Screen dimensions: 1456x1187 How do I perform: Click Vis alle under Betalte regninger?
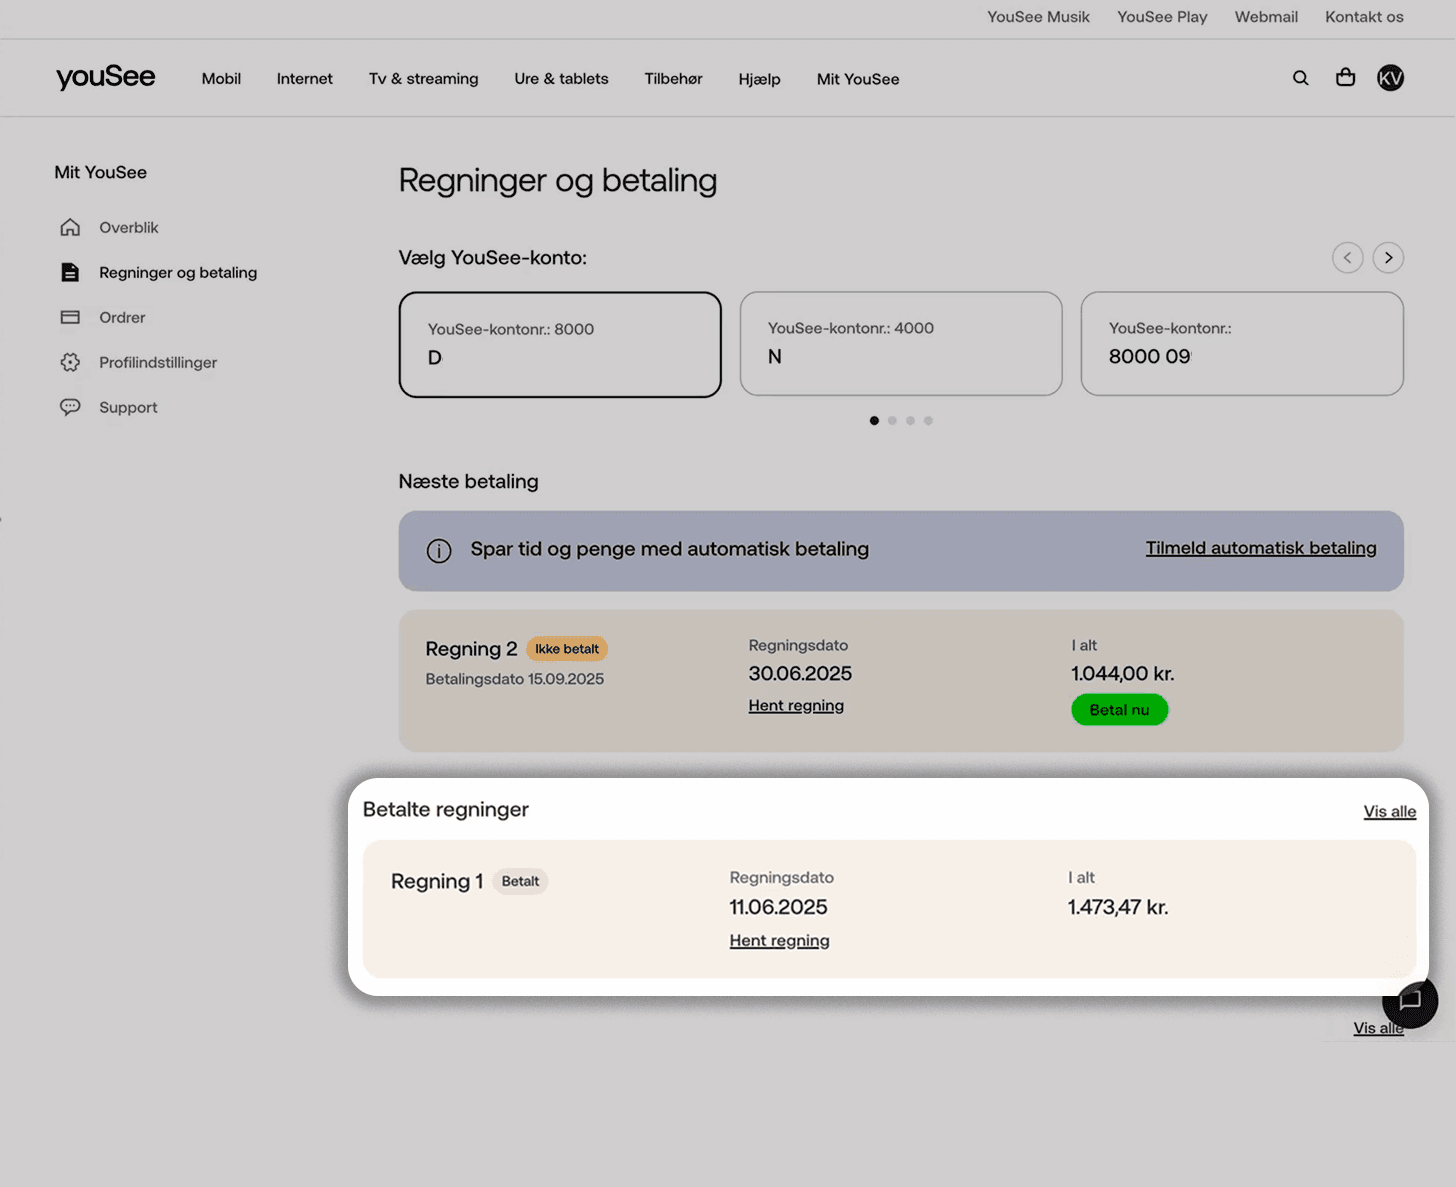coord(1389,811)
